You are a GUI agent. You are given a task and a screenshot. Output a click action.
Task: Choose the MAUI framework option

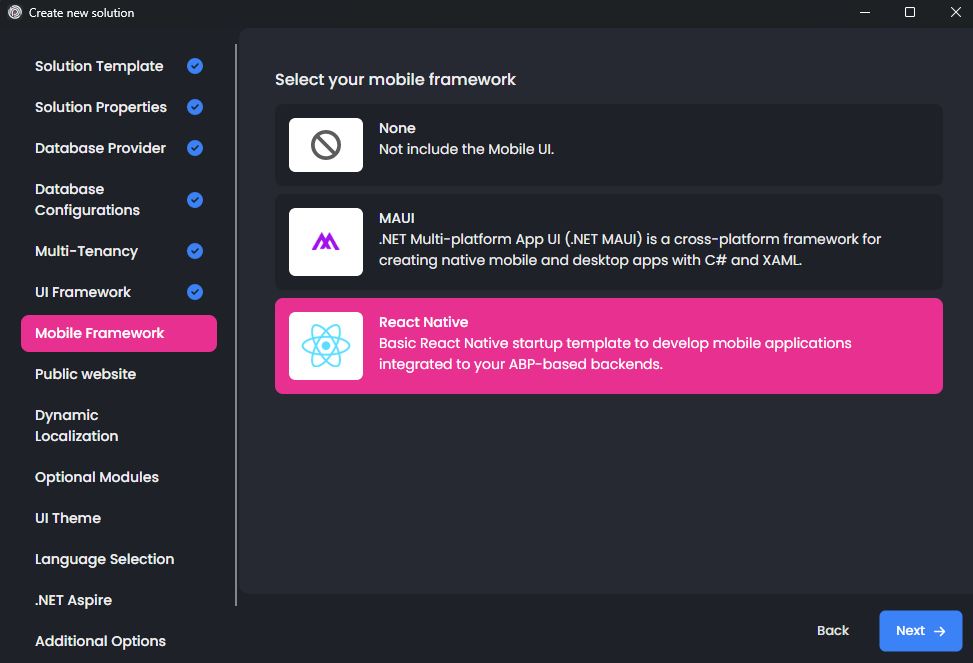(x=608, y=241)
